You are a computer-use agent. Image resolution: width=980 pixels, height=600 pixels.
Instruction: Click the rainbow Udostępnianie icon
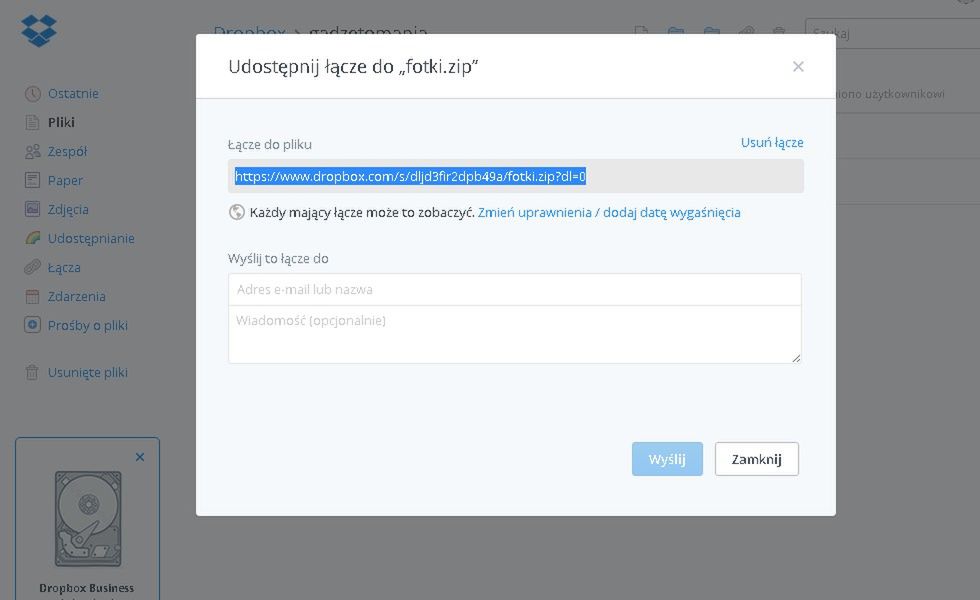tap(32, 238)
